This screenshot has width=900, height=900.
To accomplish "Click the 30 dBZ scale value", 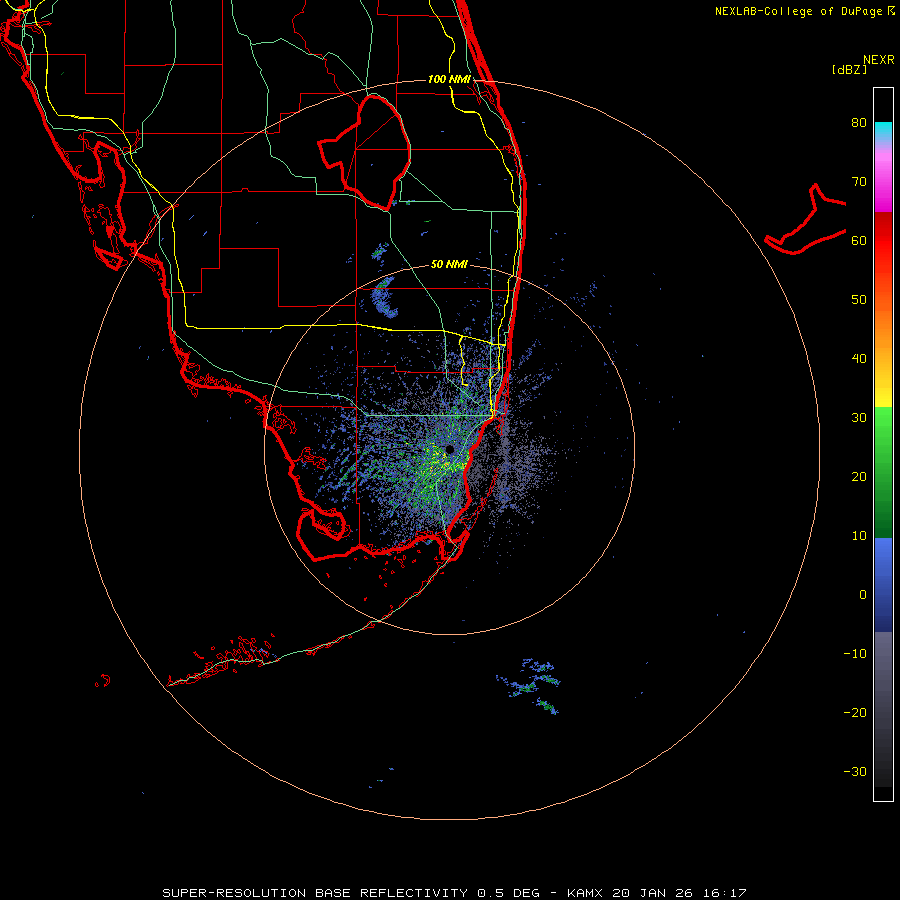I will point(859,418).
